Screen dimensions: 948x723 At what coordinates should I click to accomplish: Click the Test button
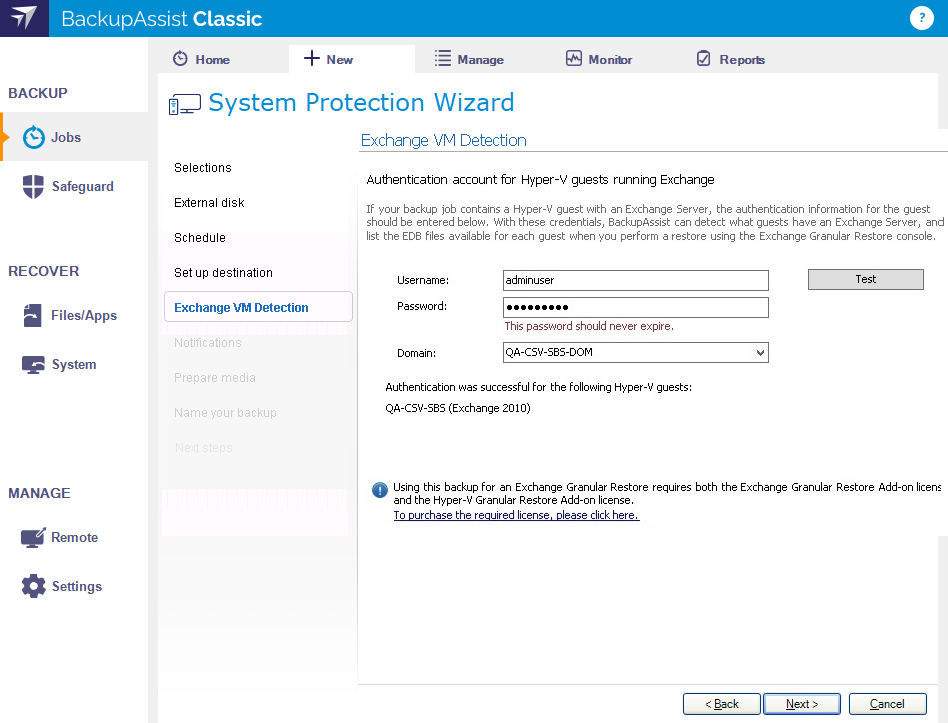point(866,279)
